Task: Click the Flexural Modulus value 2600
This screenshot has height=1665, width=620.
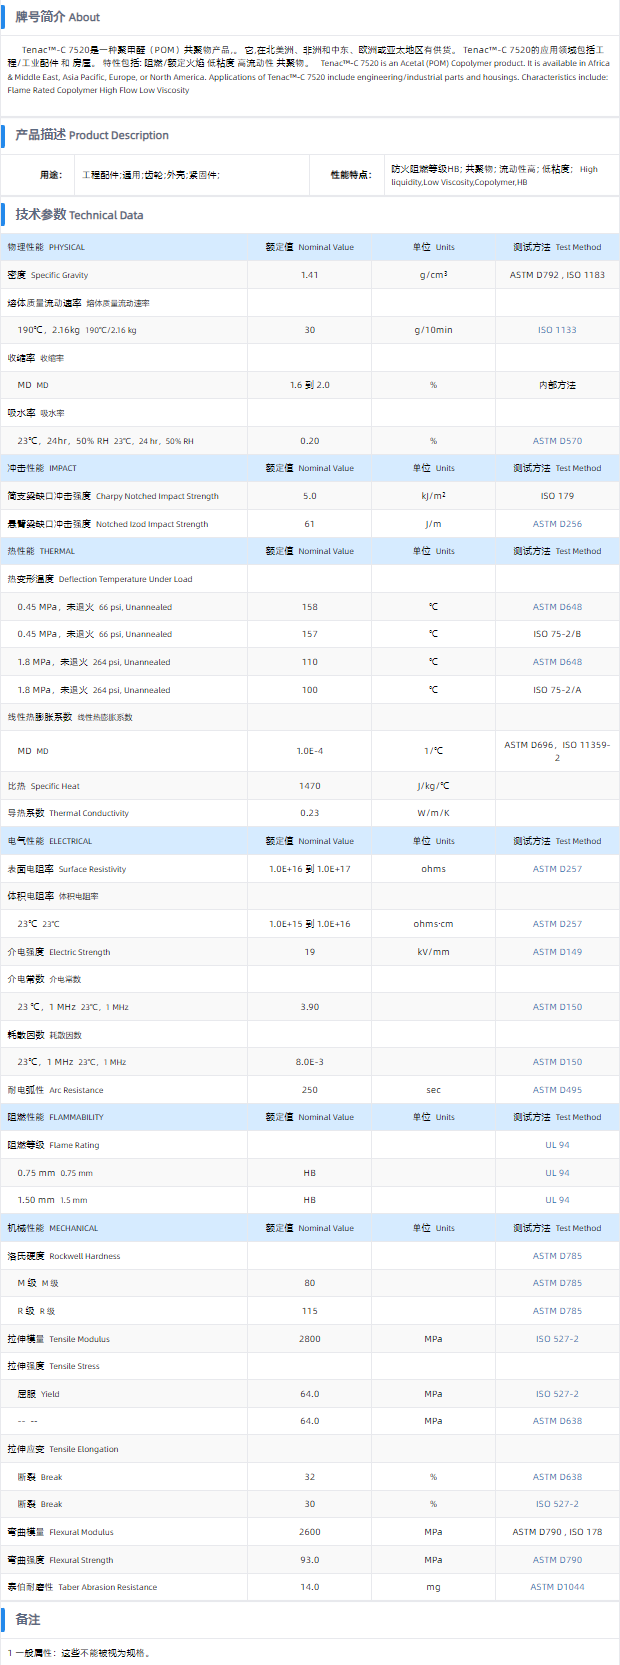Action: (x=310, y=1532)
